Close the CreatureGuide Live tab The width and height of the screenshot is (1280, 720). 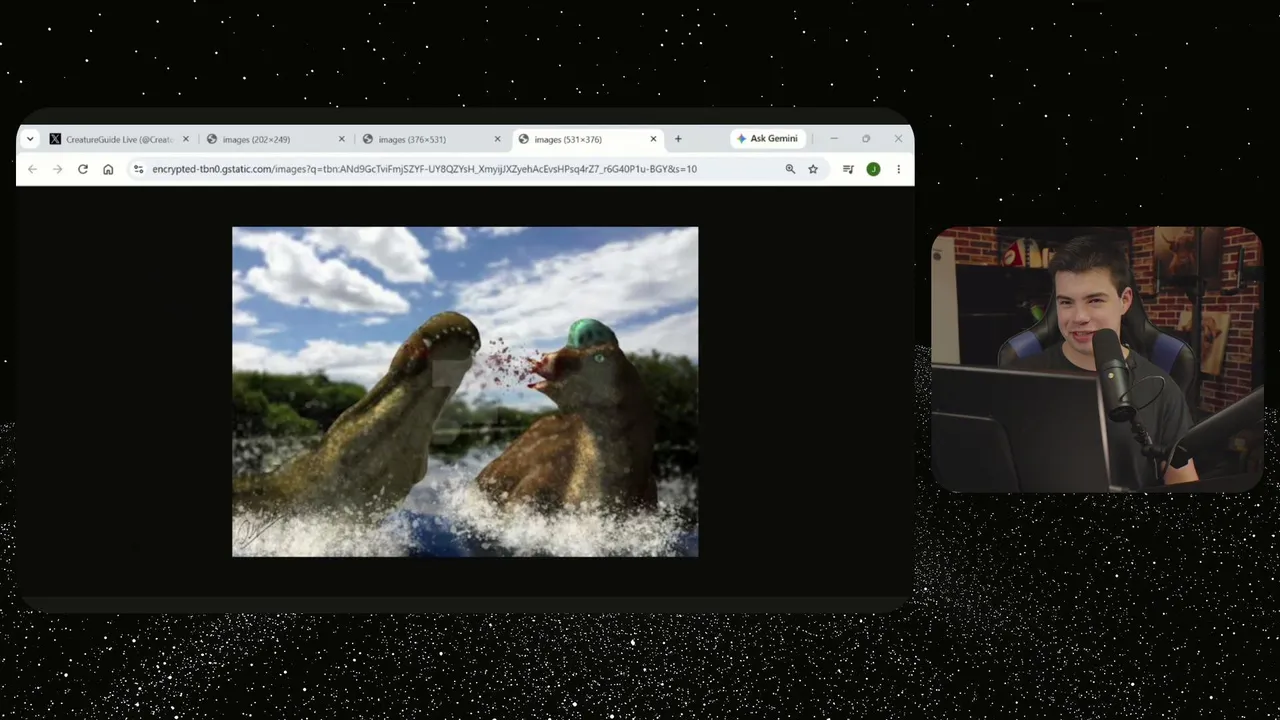[x=185, y=139]
